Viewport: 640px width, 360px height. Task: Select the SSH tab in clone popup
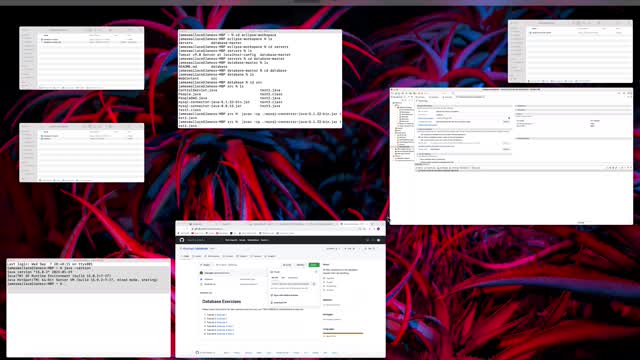pyautogui.click(x=283, y=278)
